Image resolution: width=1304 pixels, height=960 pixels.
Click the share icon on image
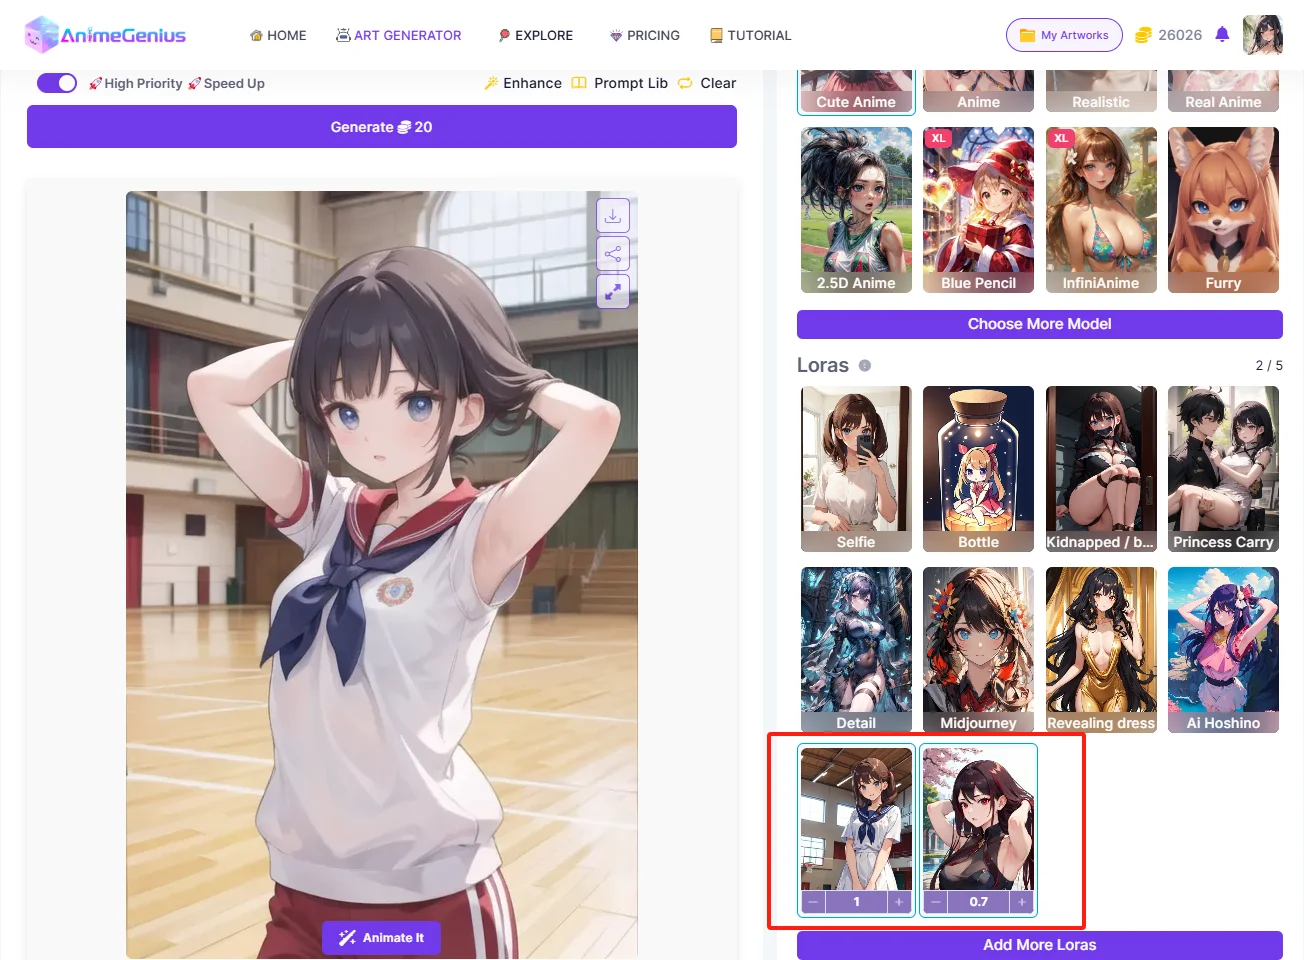[613, 254]
